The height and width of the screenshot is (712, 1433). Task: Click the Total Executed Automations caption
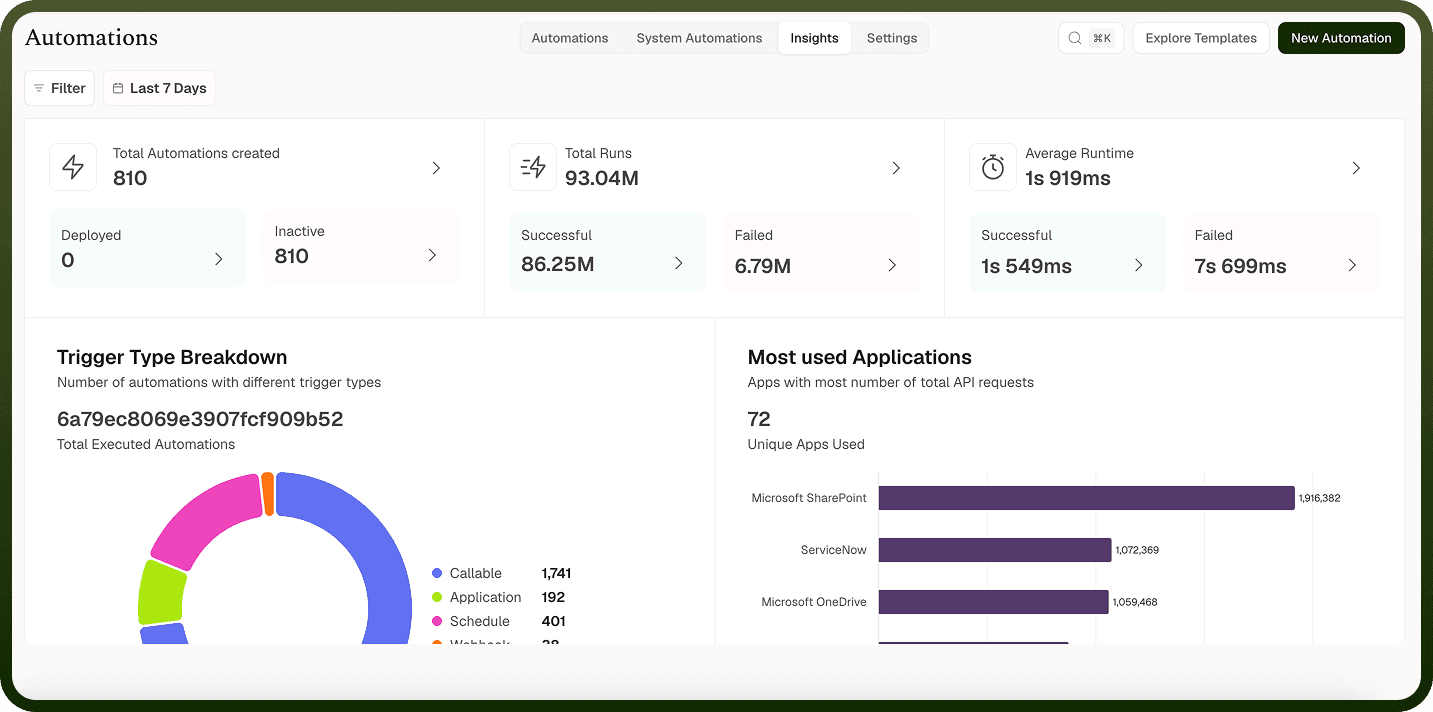coord(146,444)
